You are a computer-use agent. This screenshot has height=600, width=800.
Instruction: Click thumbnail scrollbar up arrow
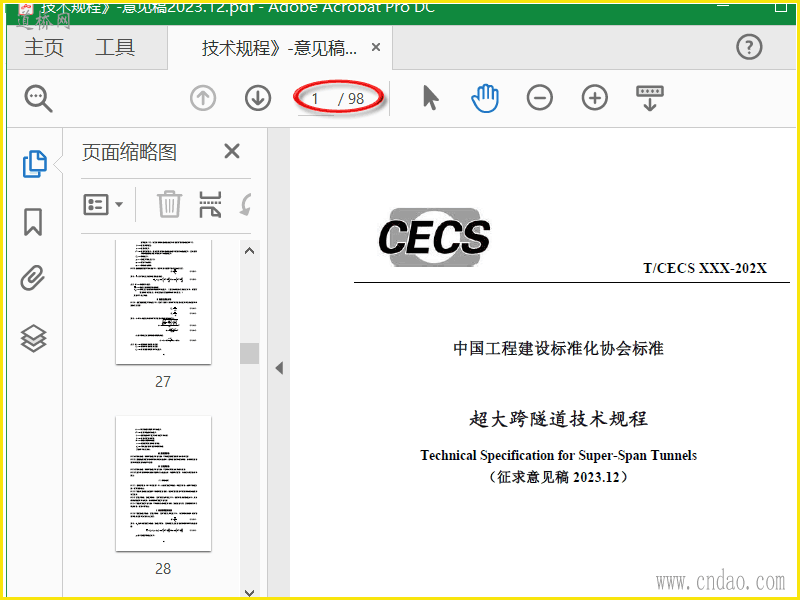[x=249, y=251]
